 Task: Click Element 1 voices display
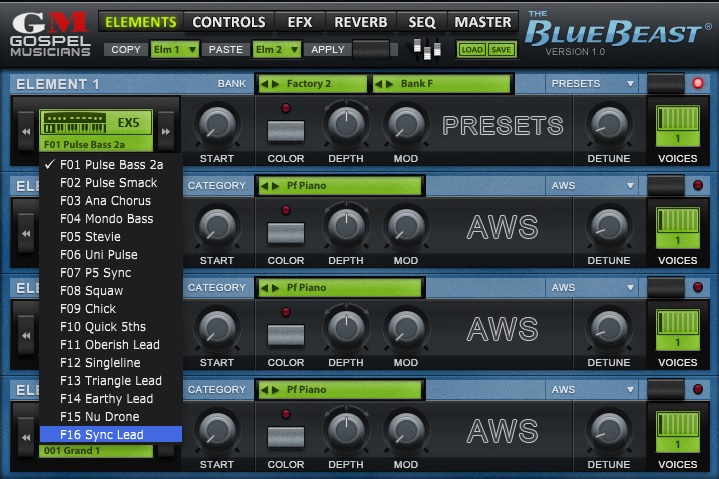coord(678,126)
